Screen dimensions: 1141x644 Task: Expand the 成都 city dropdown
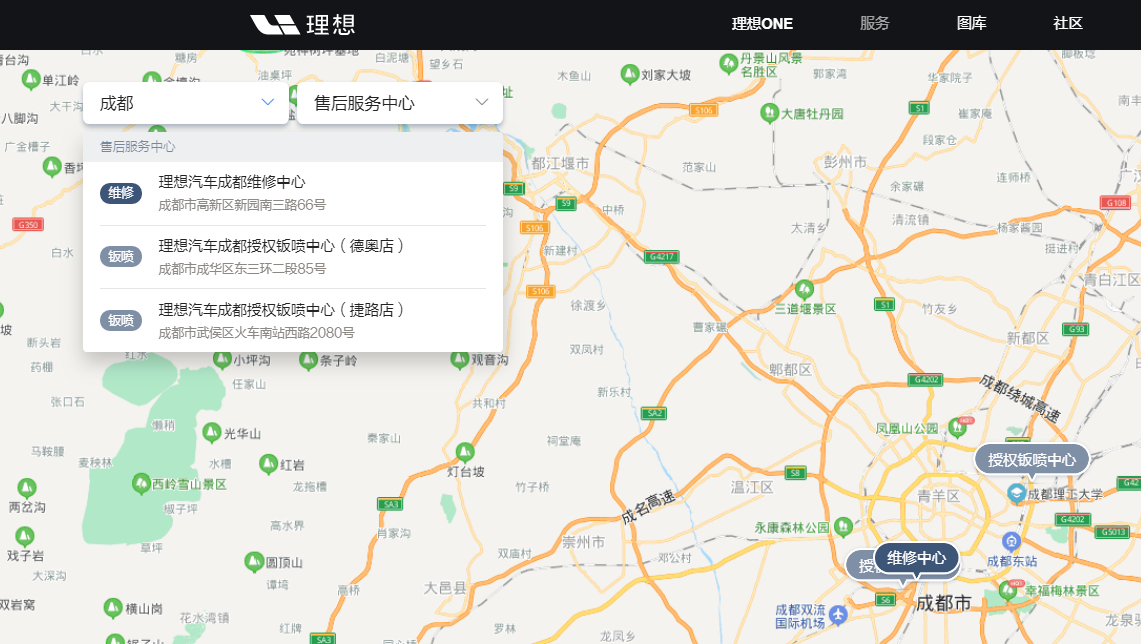coord(186,103)
